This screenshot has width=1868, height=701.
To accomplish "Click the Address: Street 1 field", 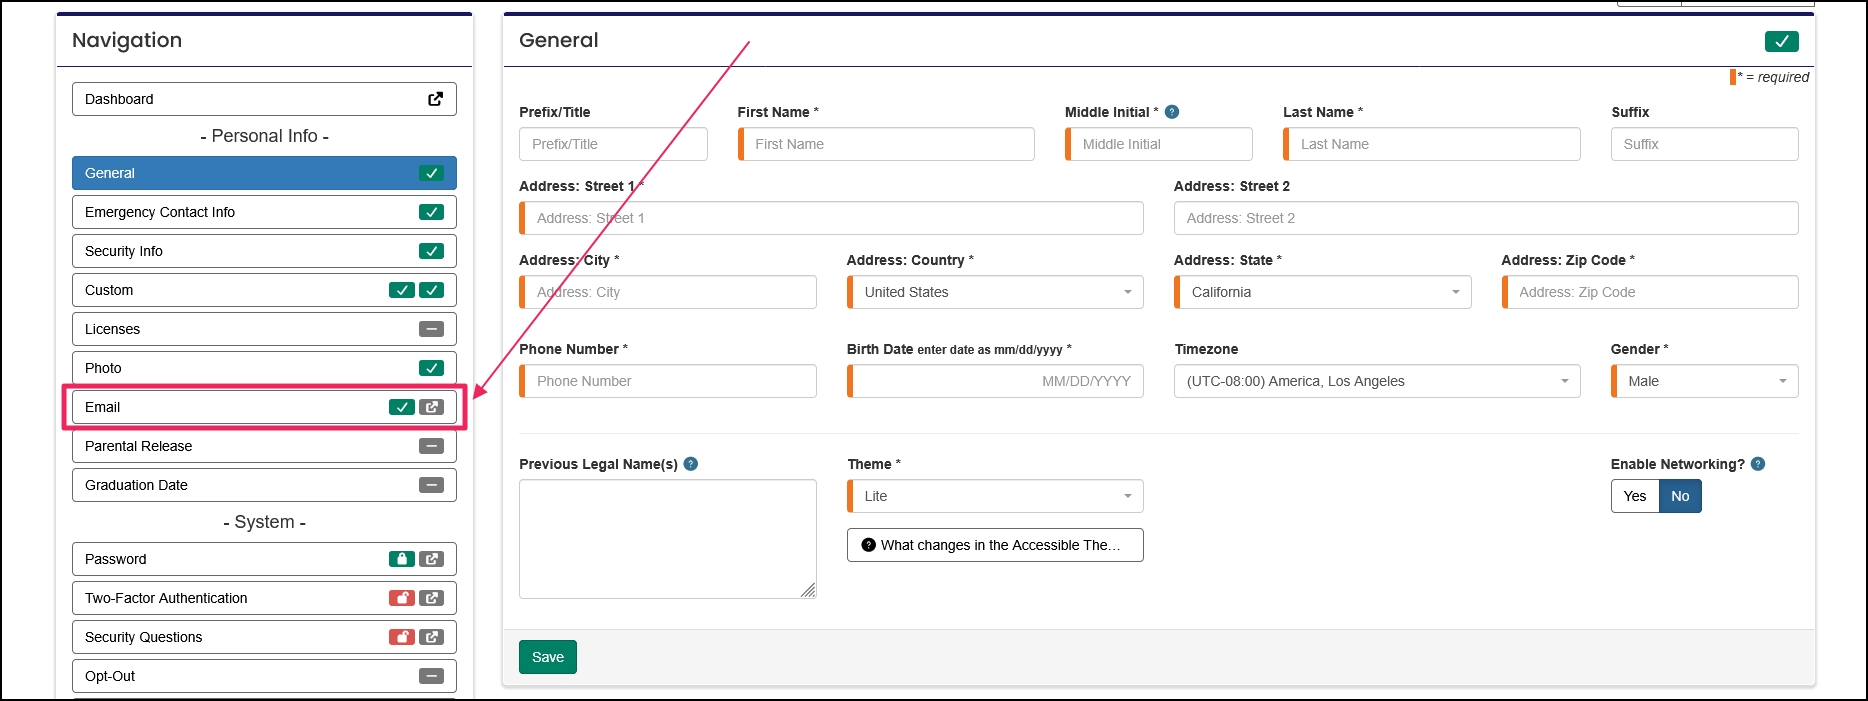I will (x=831, y=218).
